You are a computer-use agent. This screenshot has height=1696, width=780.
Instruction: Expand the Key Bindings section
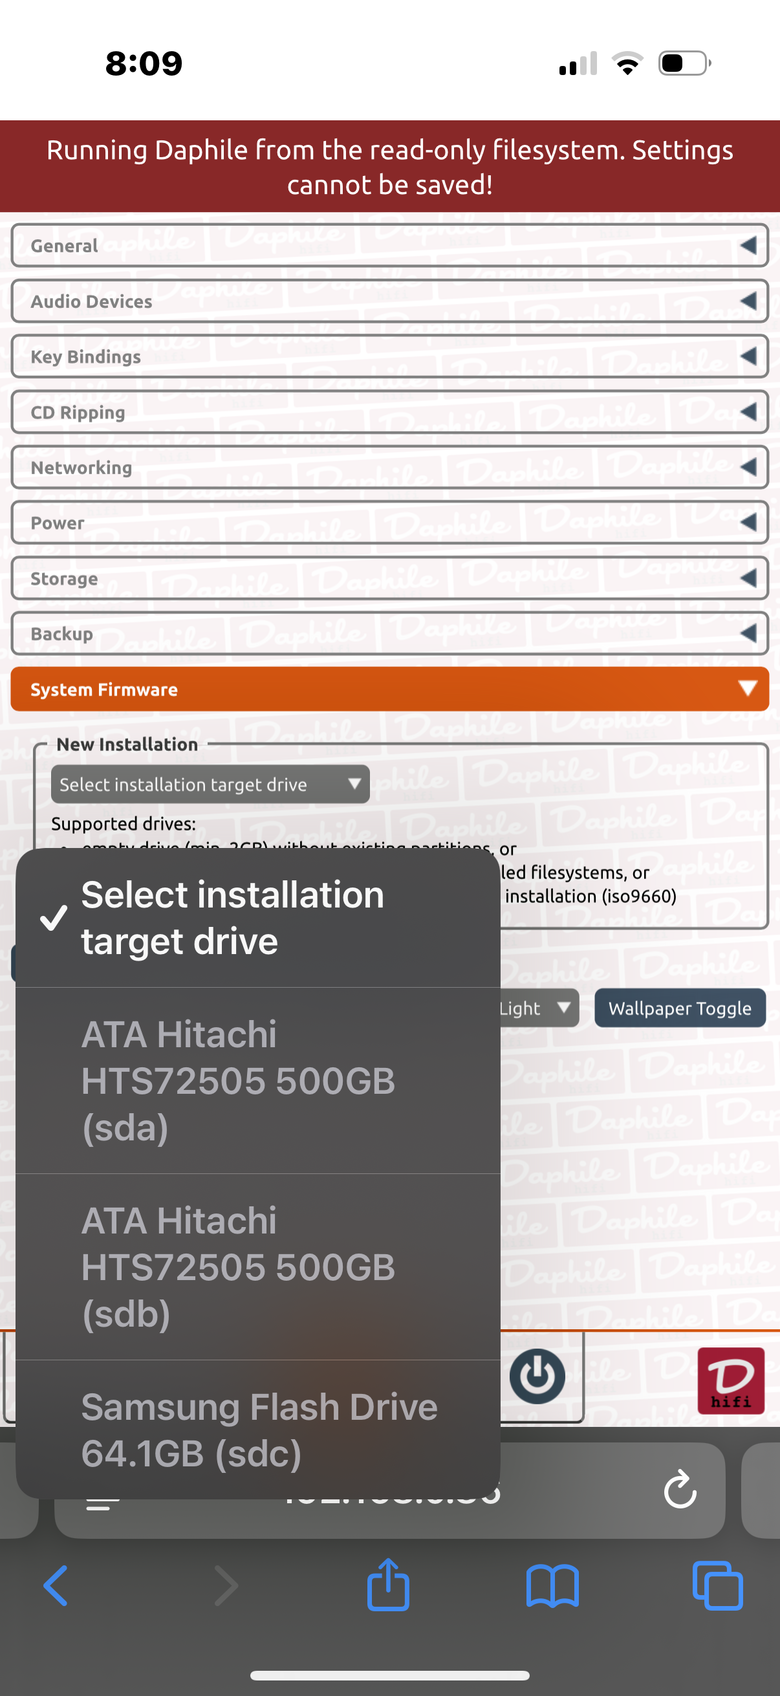click(389, 357)
